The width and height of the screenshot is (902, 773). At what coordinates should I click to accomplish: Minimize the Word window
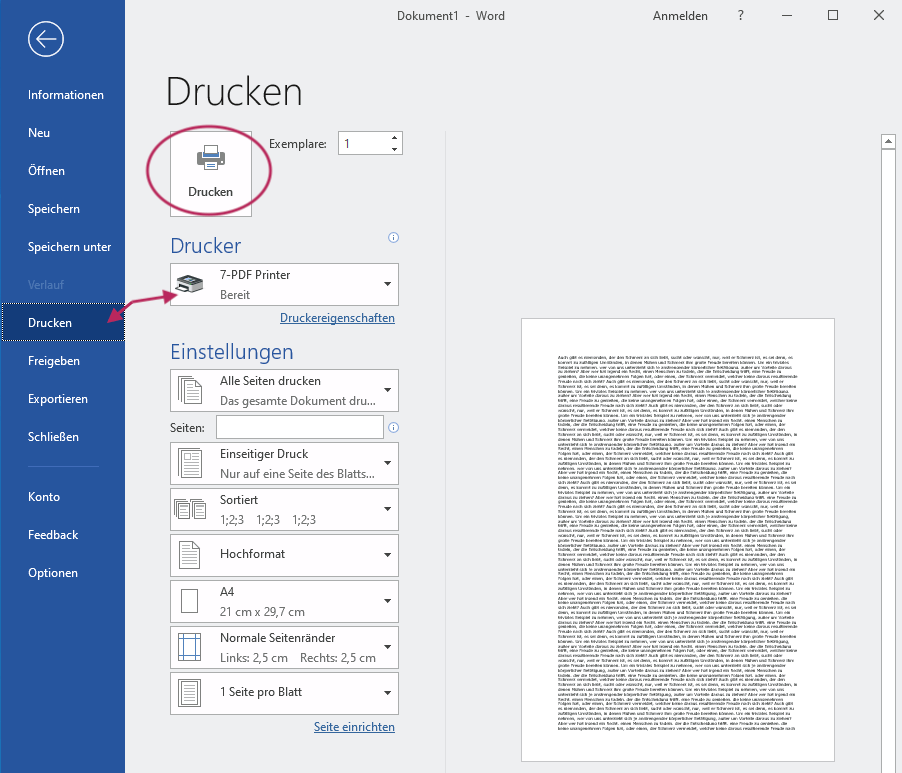tap(787, 16)
